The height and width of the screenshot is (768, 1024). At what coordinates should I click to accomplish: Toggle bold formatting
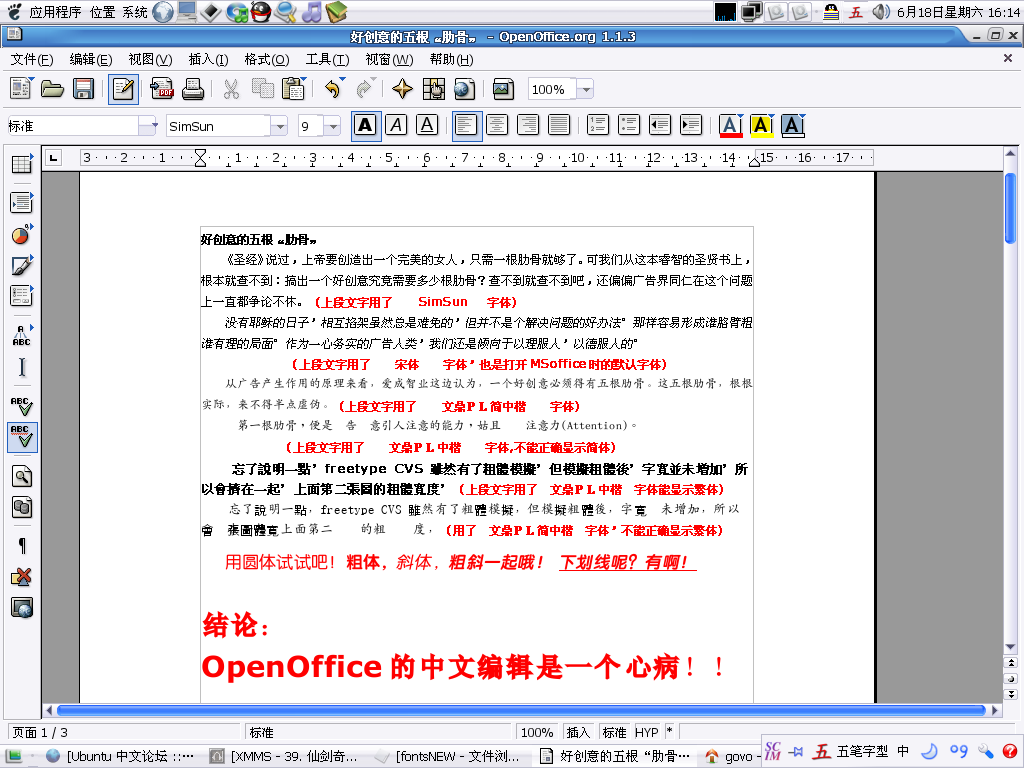click(366, 125)
